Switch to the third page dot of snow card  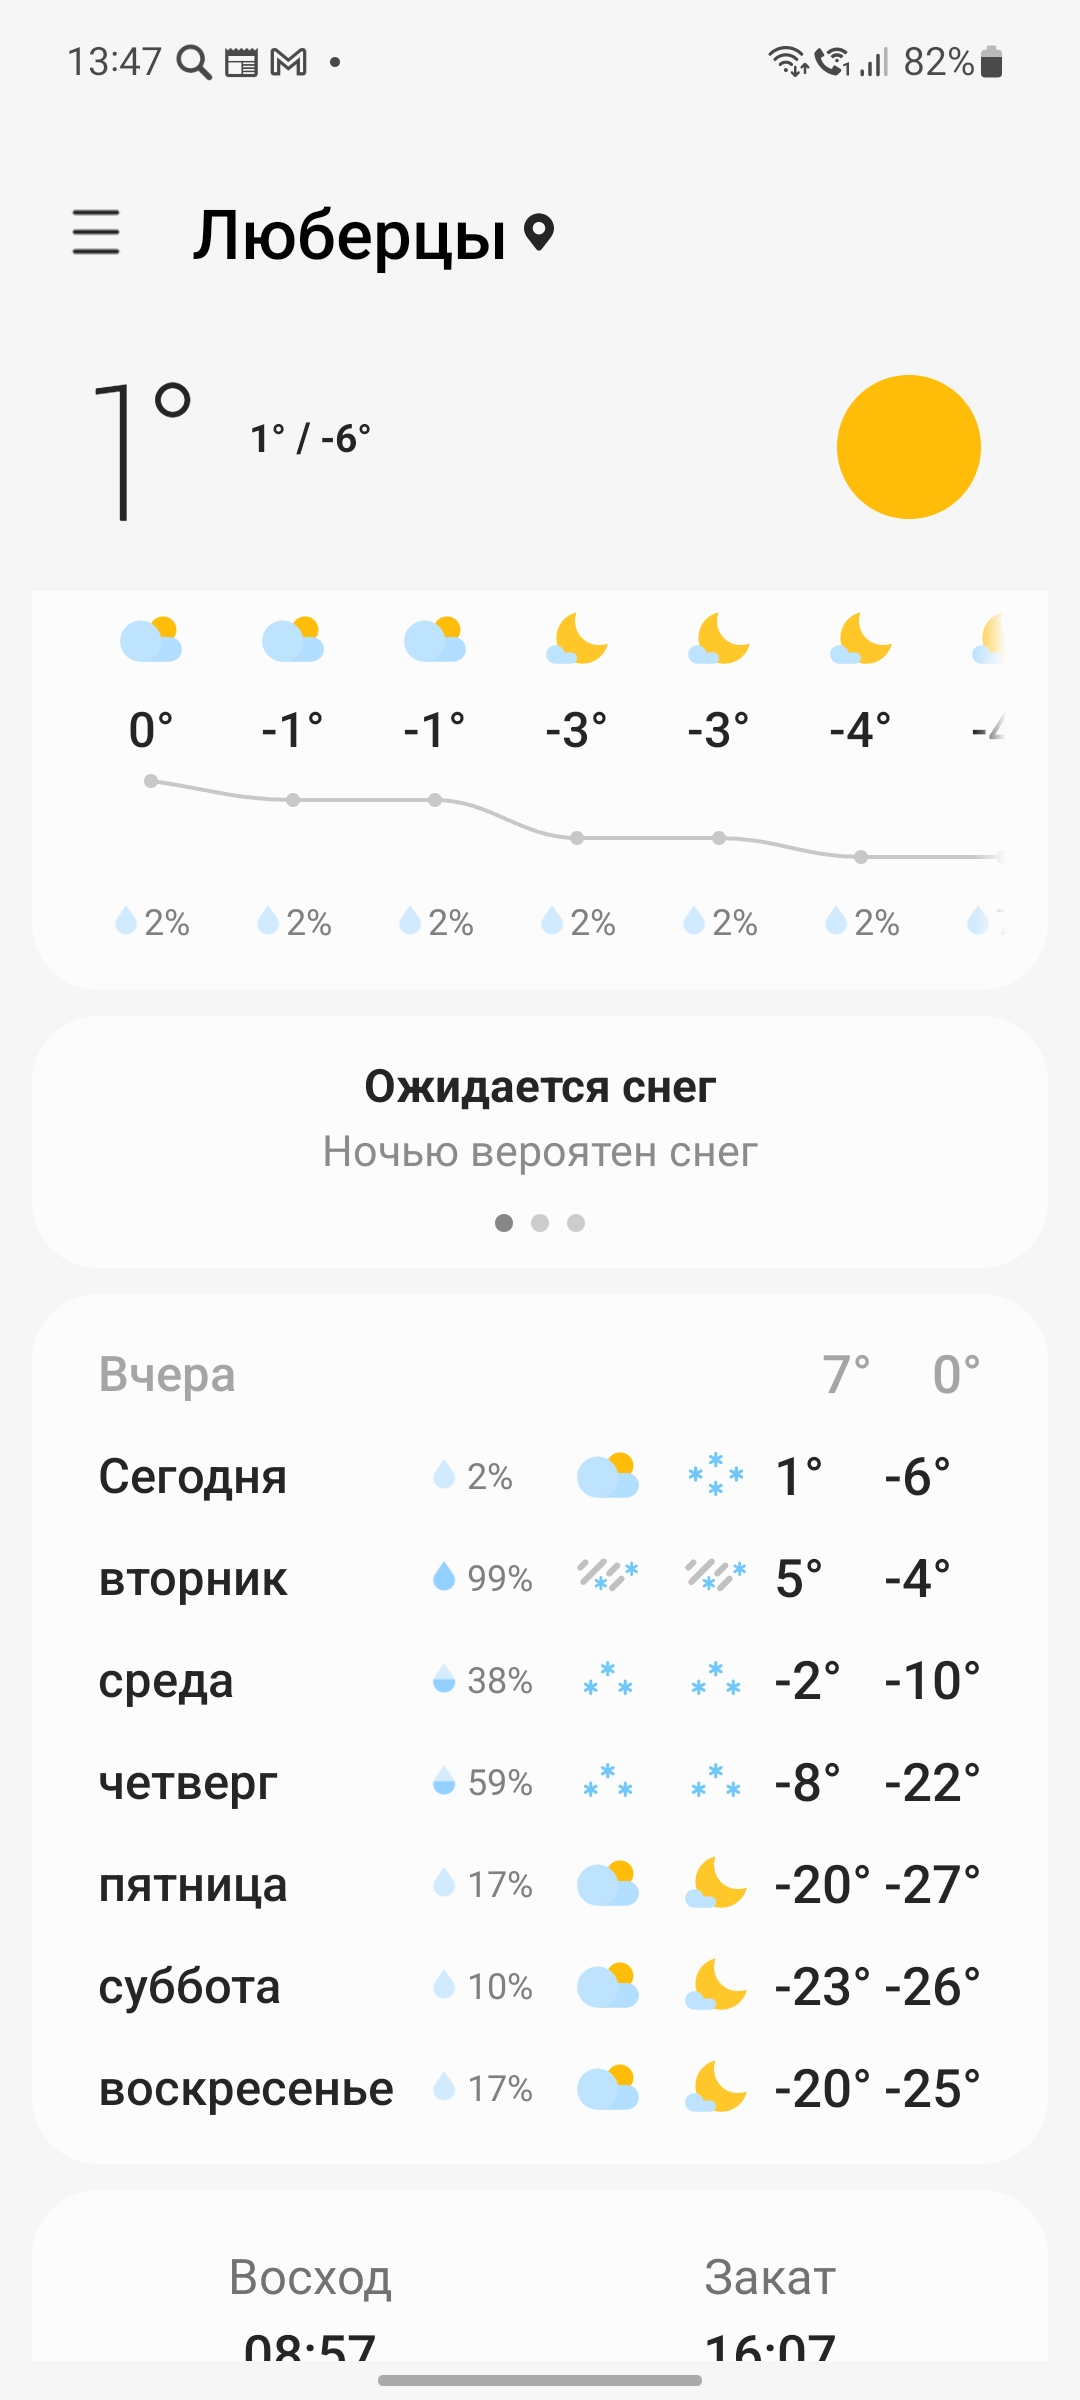576,1223
